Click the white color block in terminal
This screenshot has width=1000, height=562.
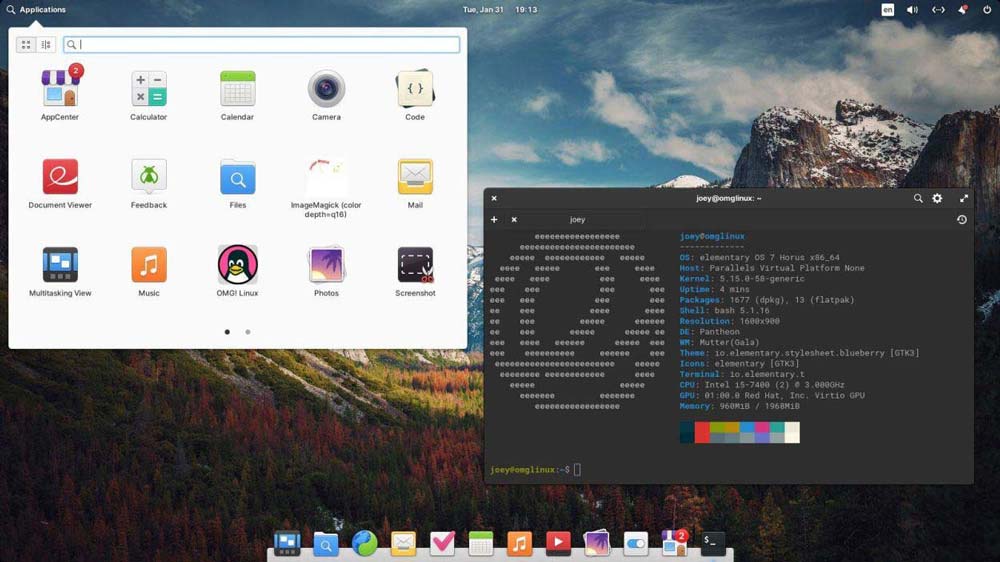click(791, 433)
